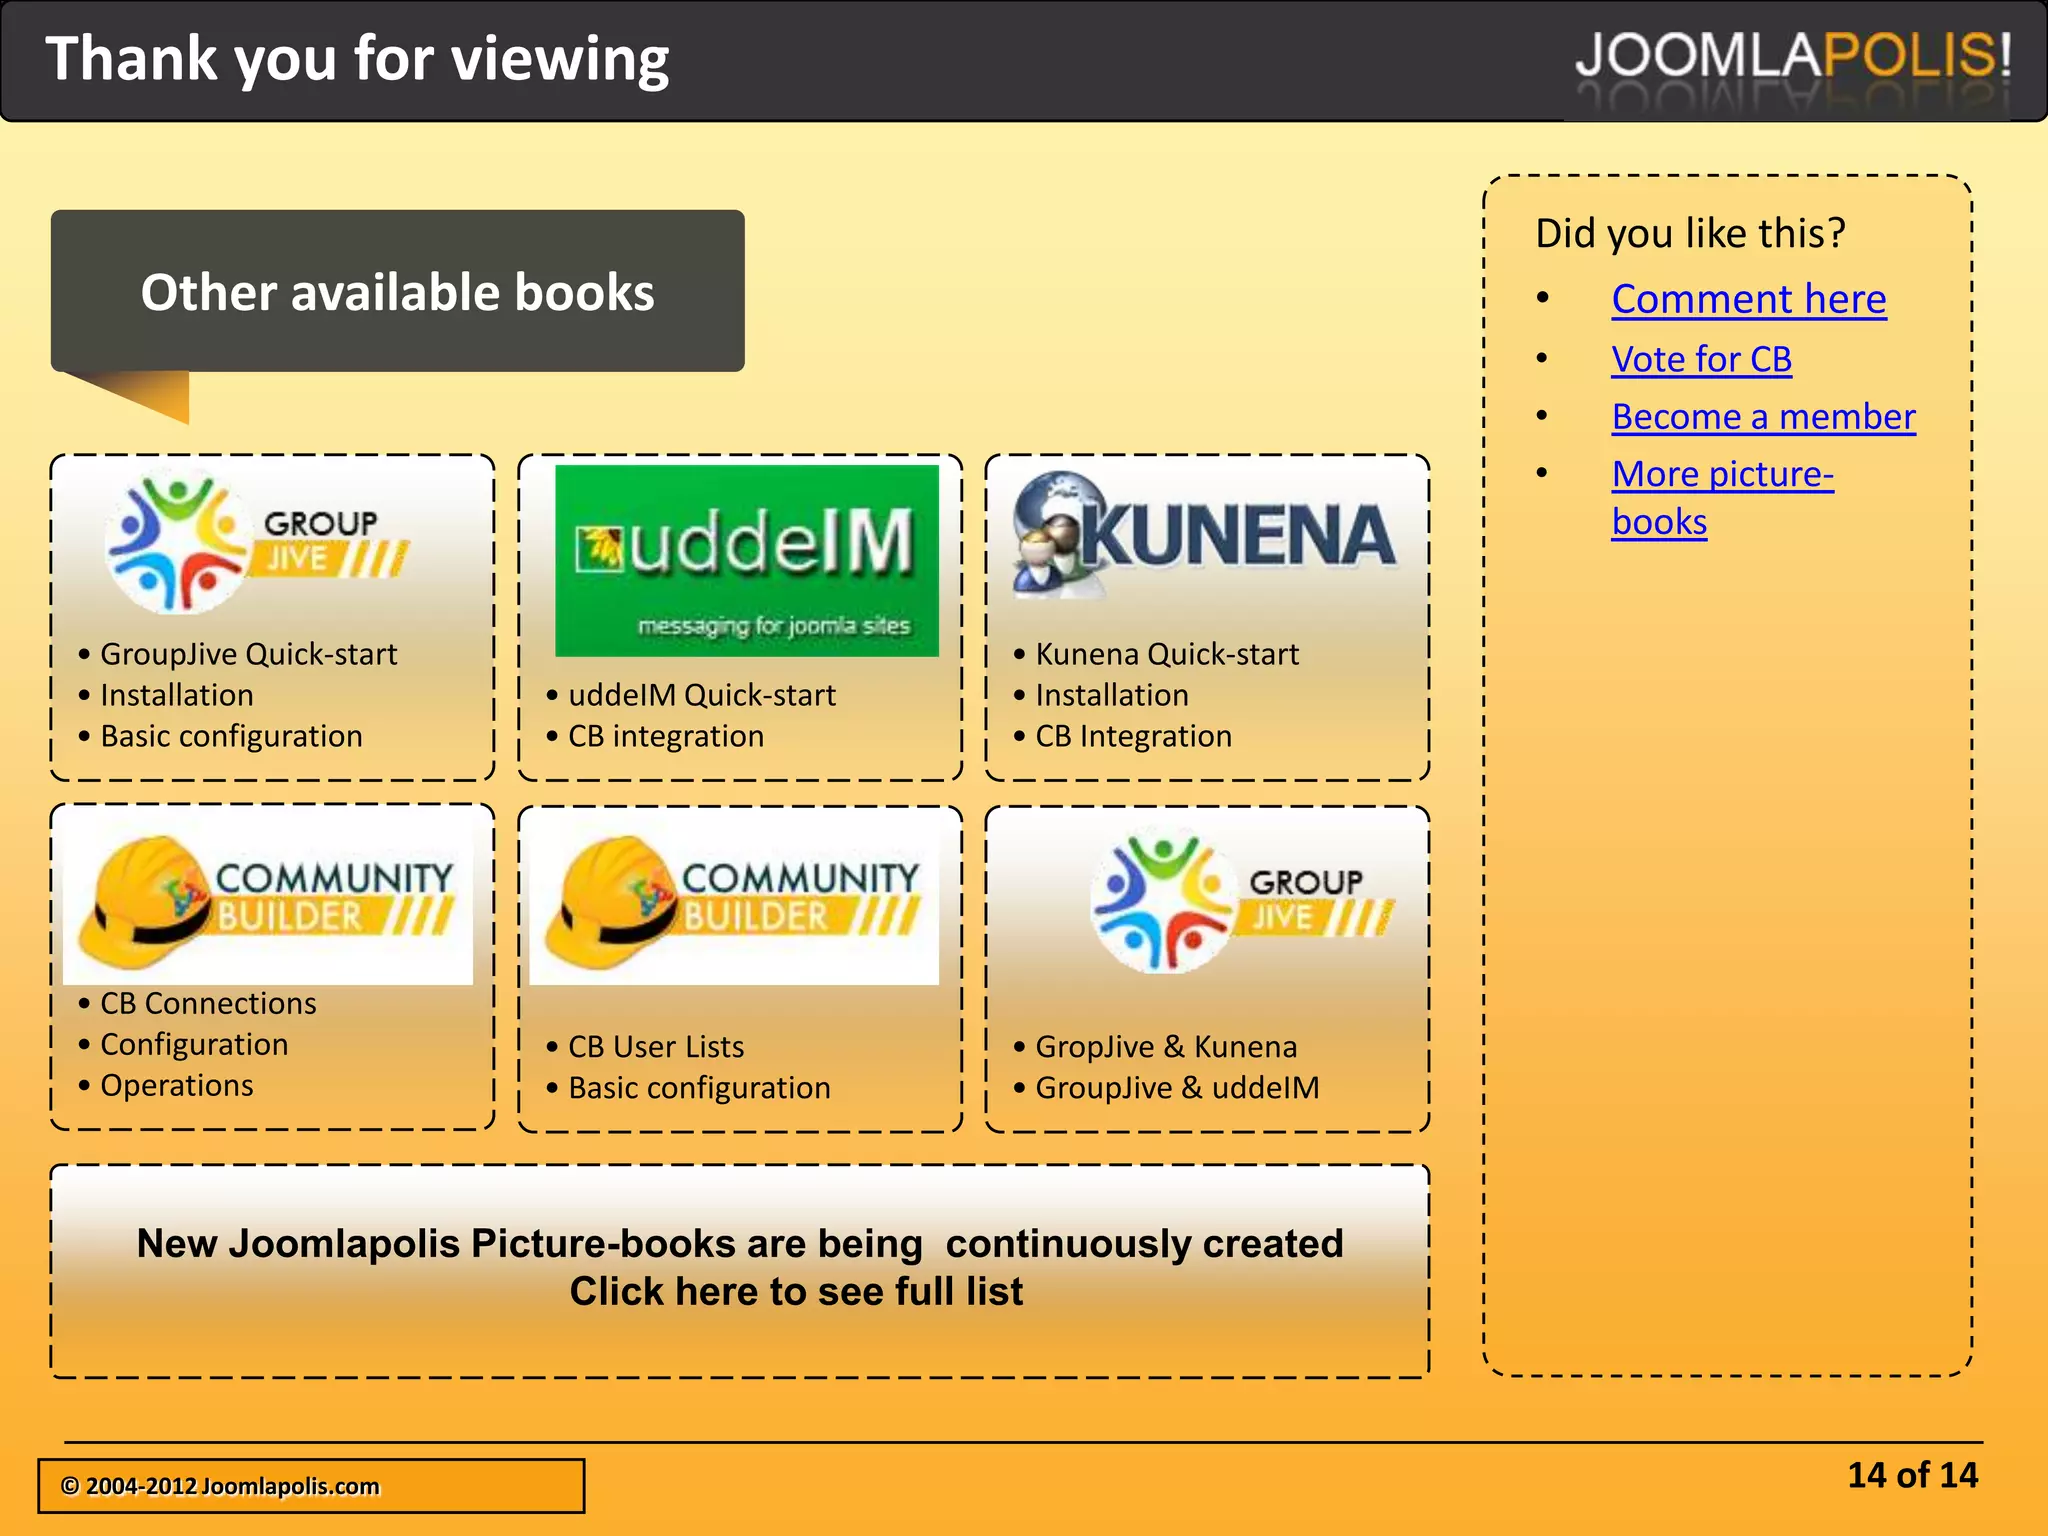Click the GroupJive logo above GropJive & Kunena

(1243, 901)
